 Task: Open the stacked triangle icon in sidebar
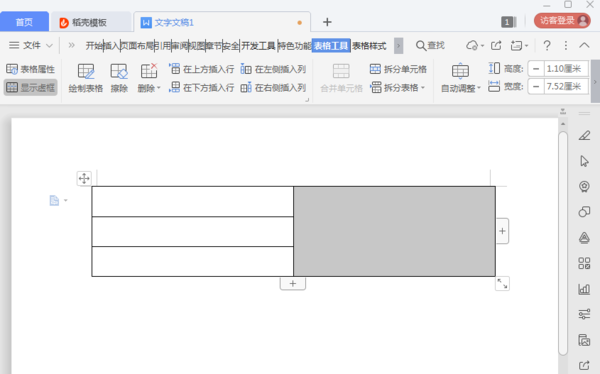pyautogui.click(x=584, y=238)
